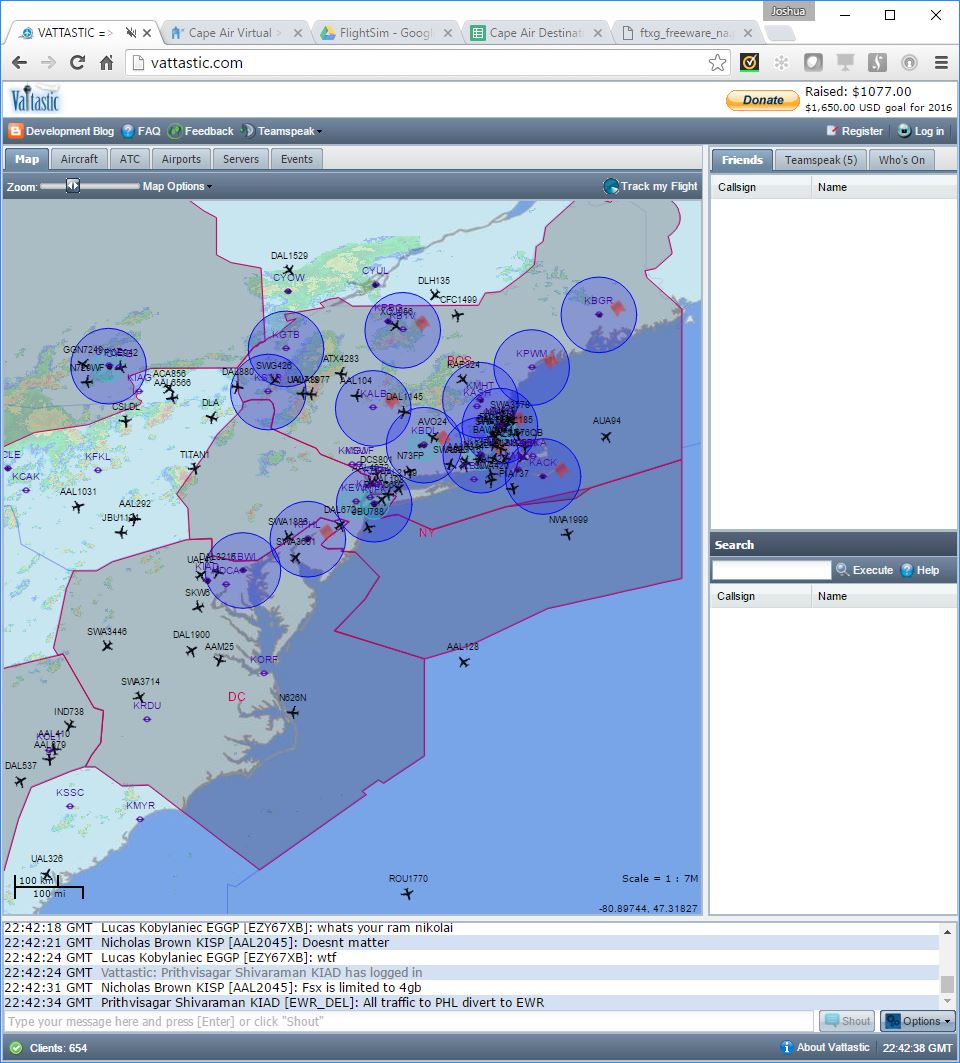The height and width of the screenshot is (1063, 960).
Task: Open search Help question mark icon
Action: click(907, 570)
